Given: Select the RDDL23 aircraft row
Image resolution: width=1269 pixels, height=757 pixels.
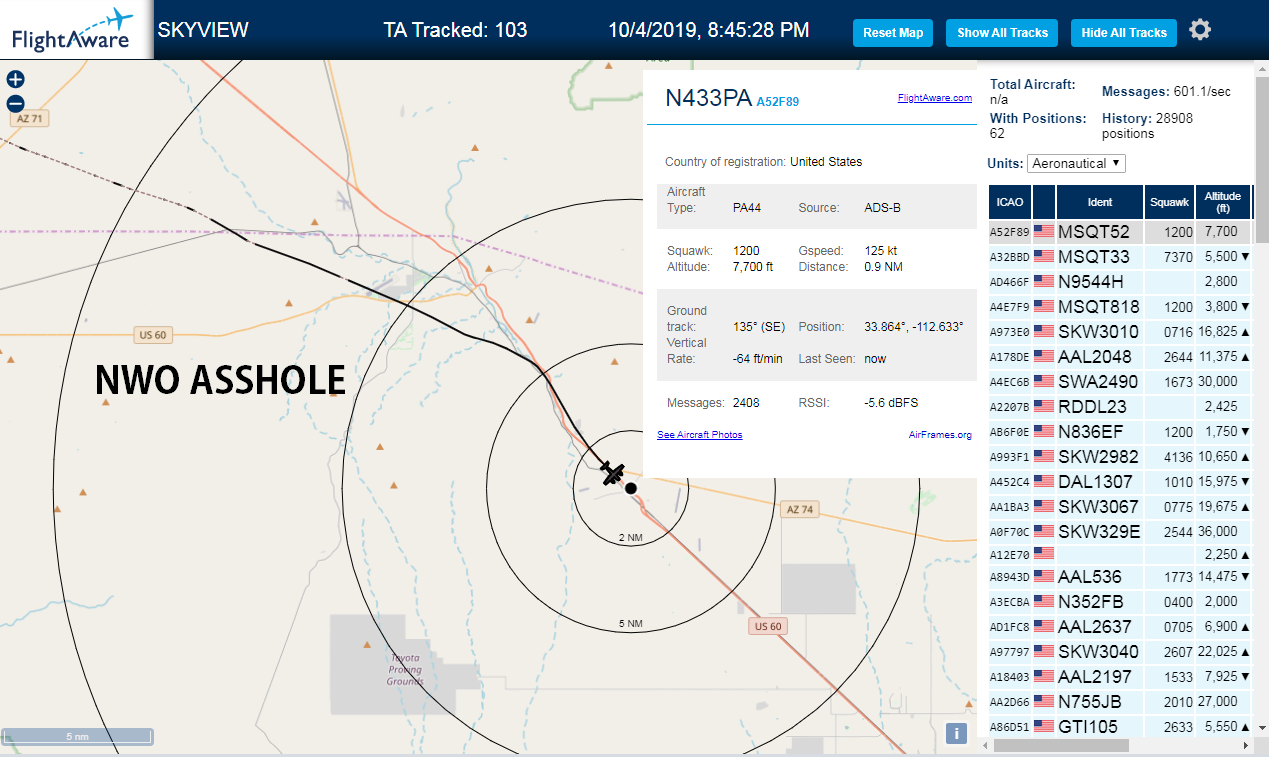Looking at the screenshot, I should [1119, 407].
